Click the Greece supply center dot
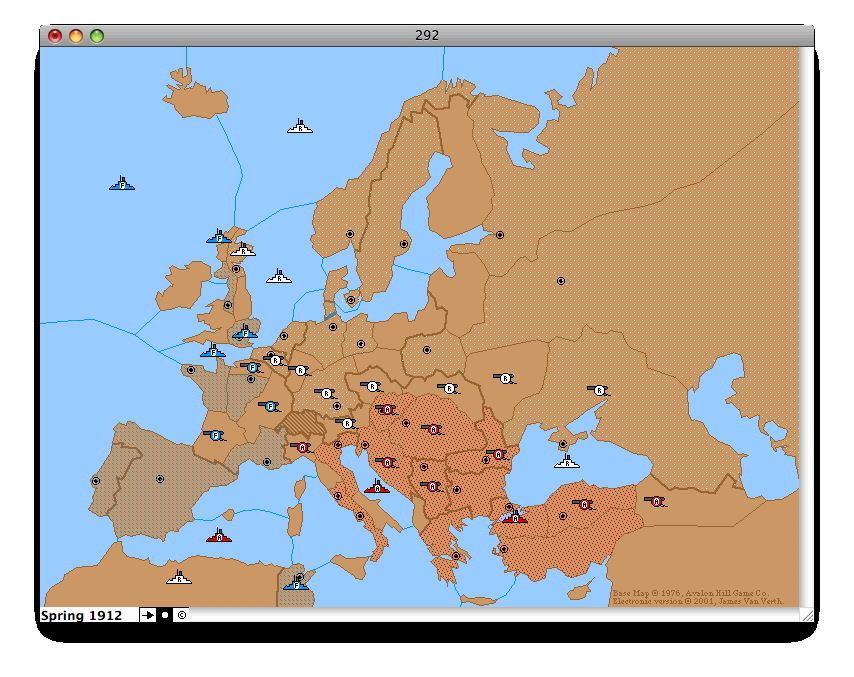 click(x=456, y=556)
